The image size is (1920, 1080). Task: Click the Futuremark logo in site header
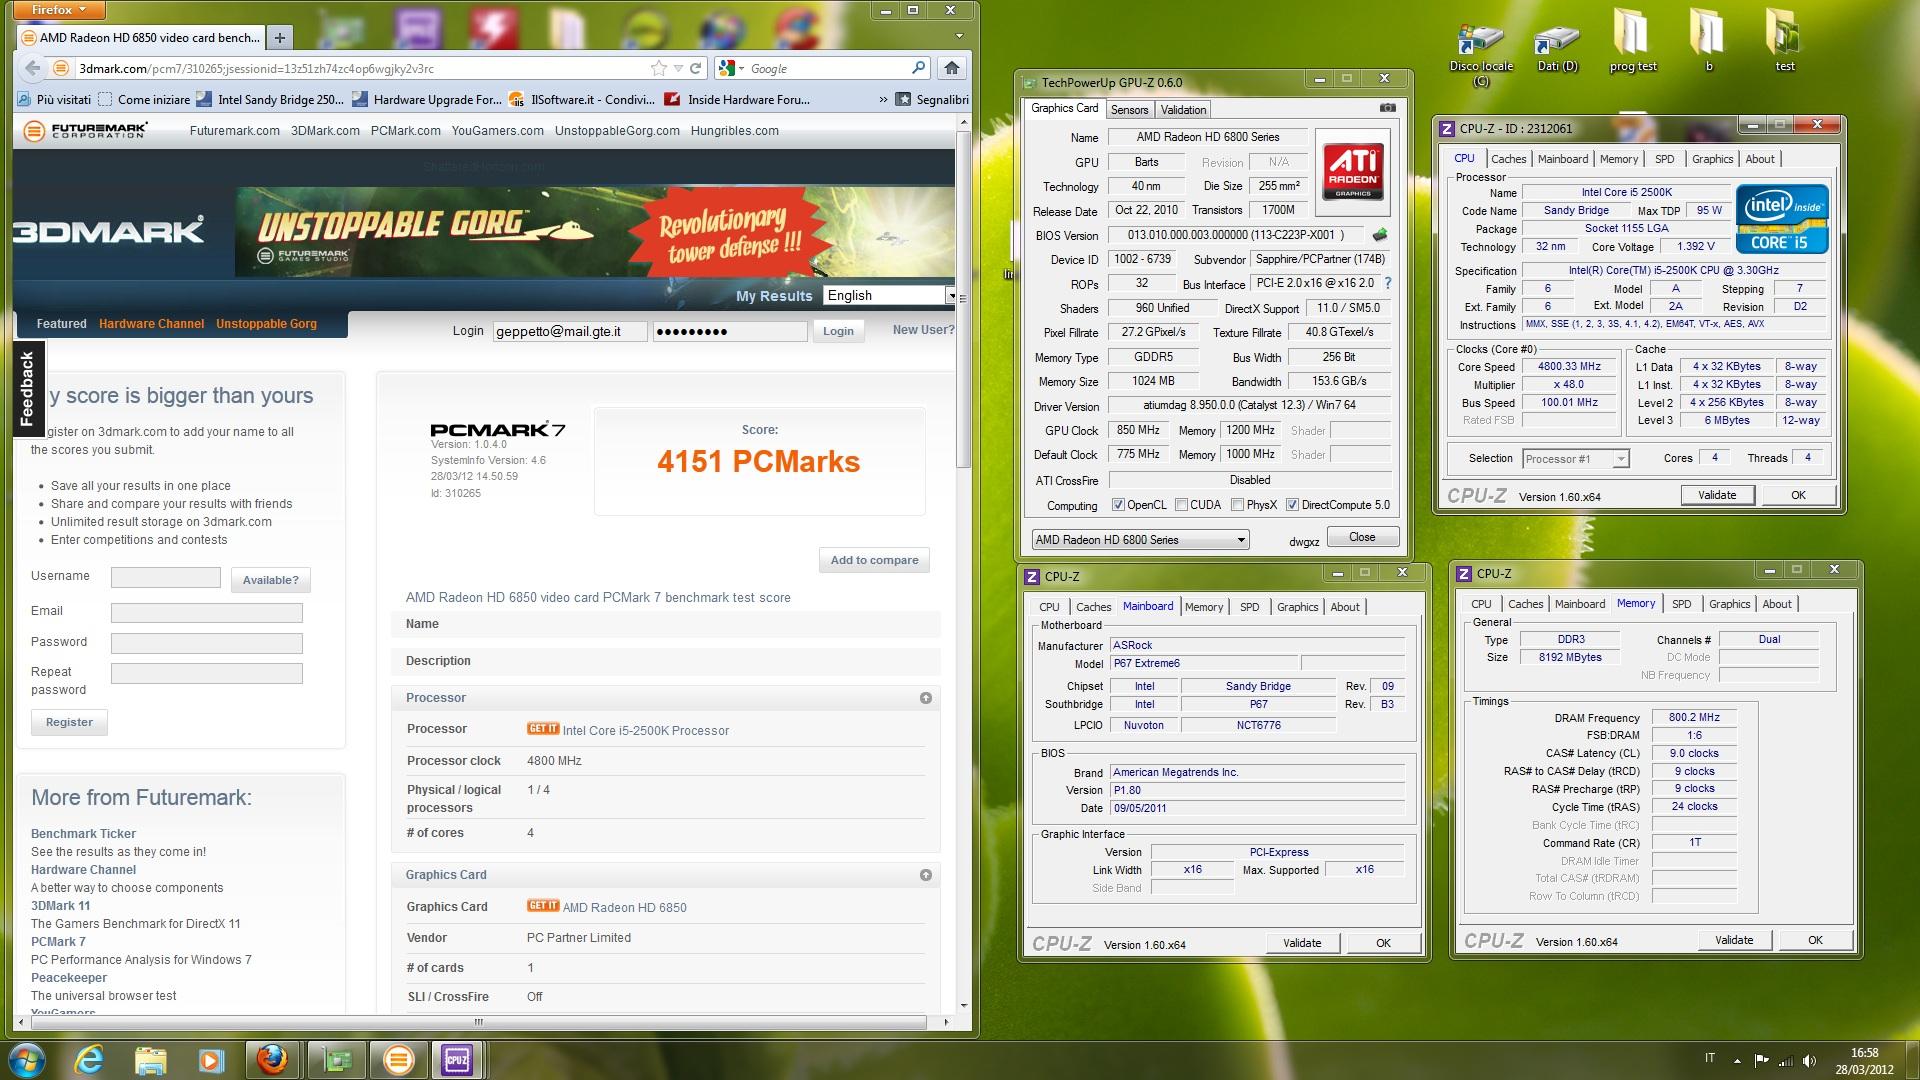click(86, 130)
